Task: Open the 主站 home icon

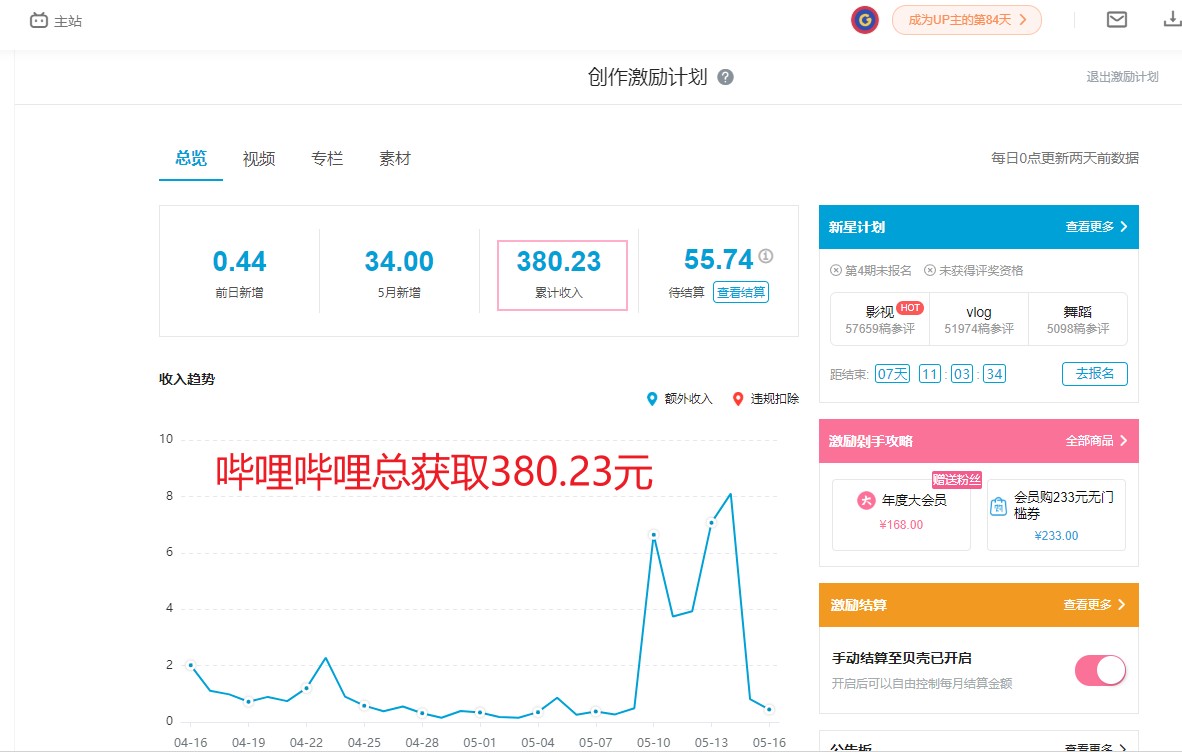Action: 38,20
